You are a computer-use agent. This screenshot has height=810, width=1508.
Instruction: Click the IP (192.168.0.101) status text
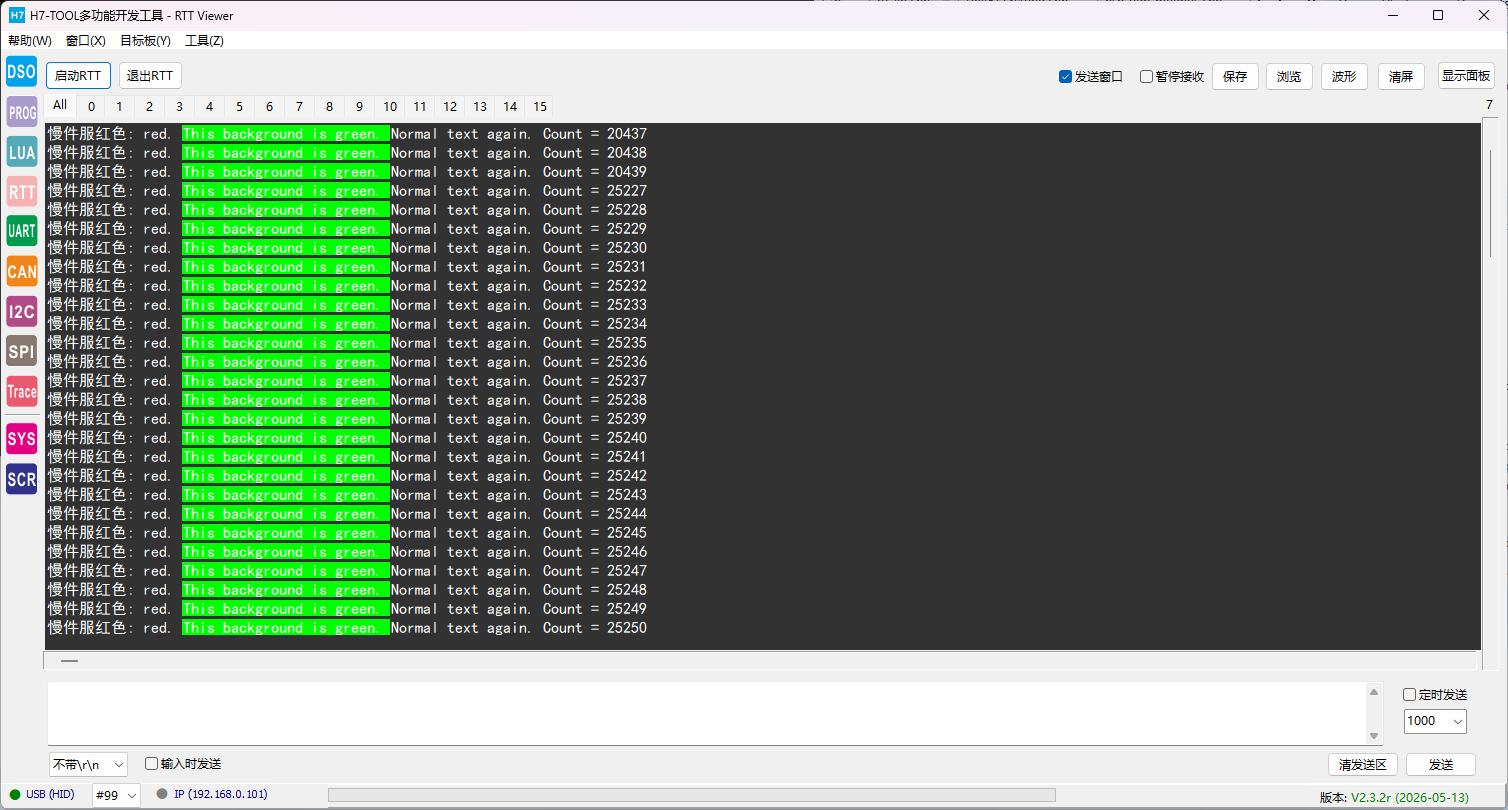coord(220,795)
